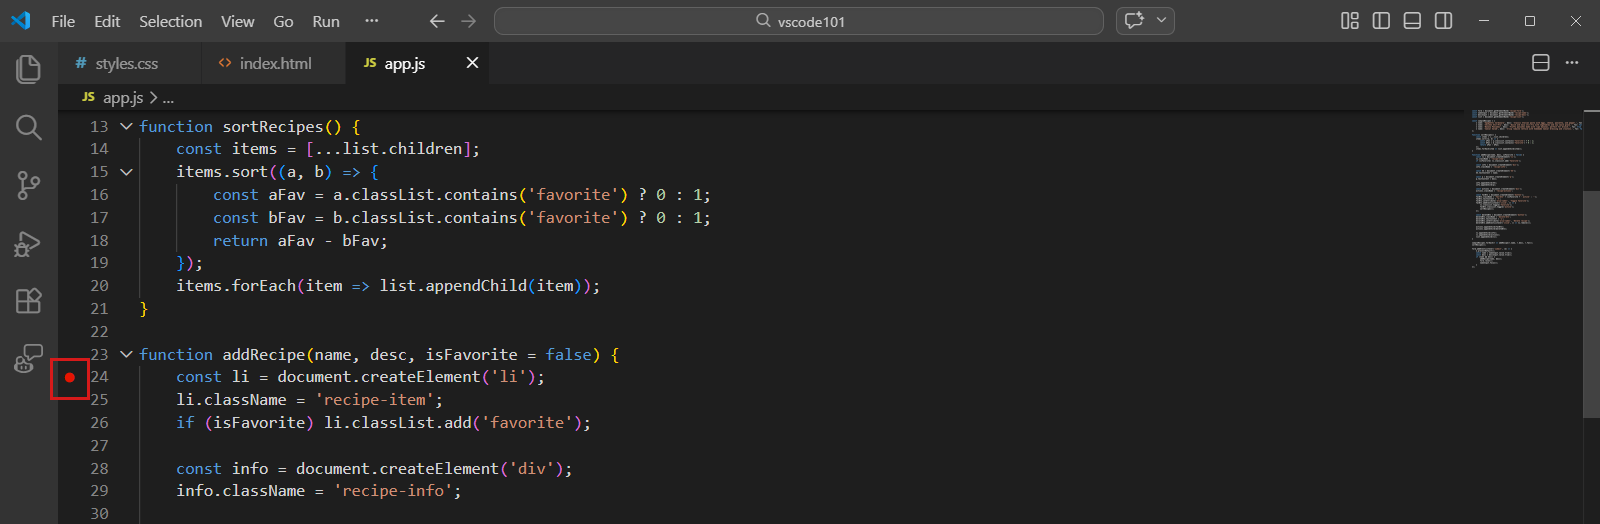The image size is (1600, 524).
Task: Click the vscode101 command center search box
Action: (798, 21)
